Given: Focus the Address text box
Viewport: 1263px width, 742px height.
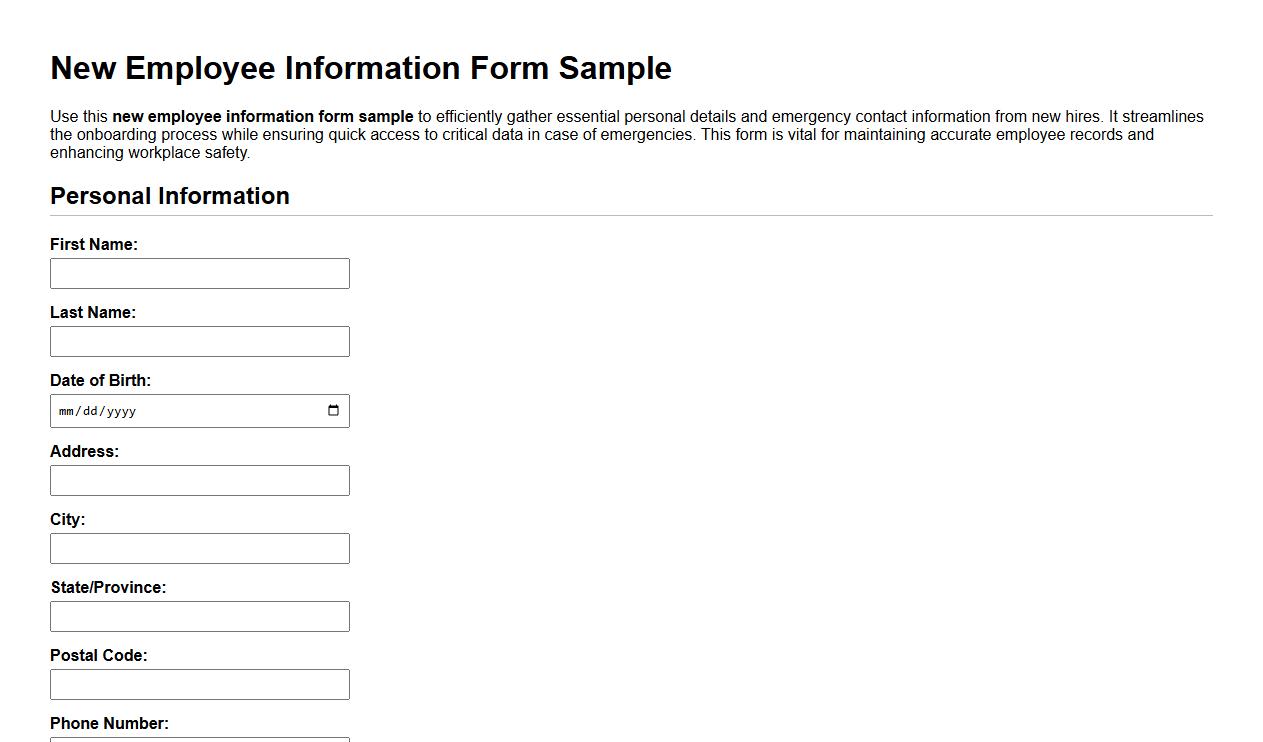Looking at the screenshot, I should tap(199, 480).
